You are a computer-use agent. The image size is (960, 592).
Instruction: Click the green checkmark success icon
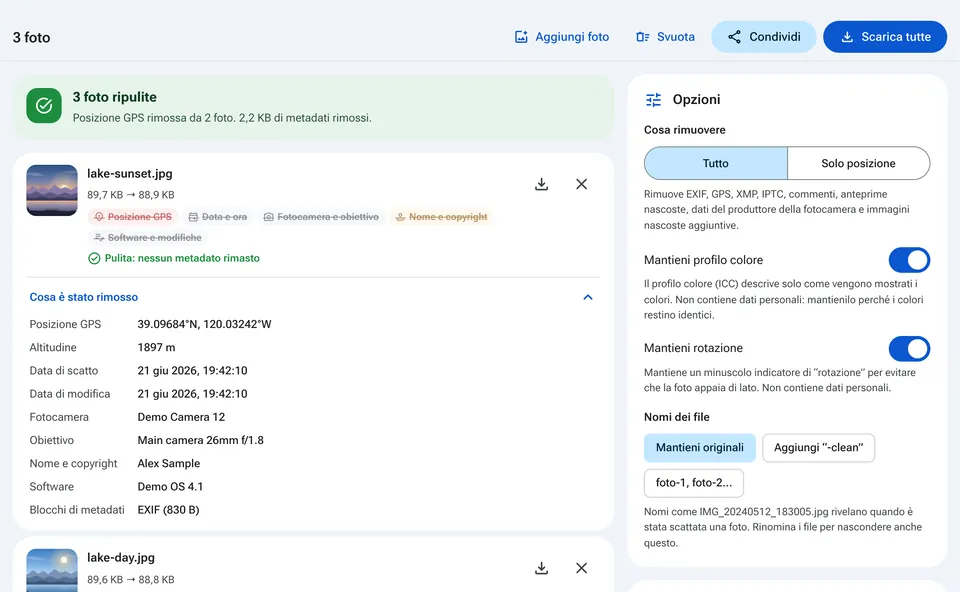(x=44, y=106)
